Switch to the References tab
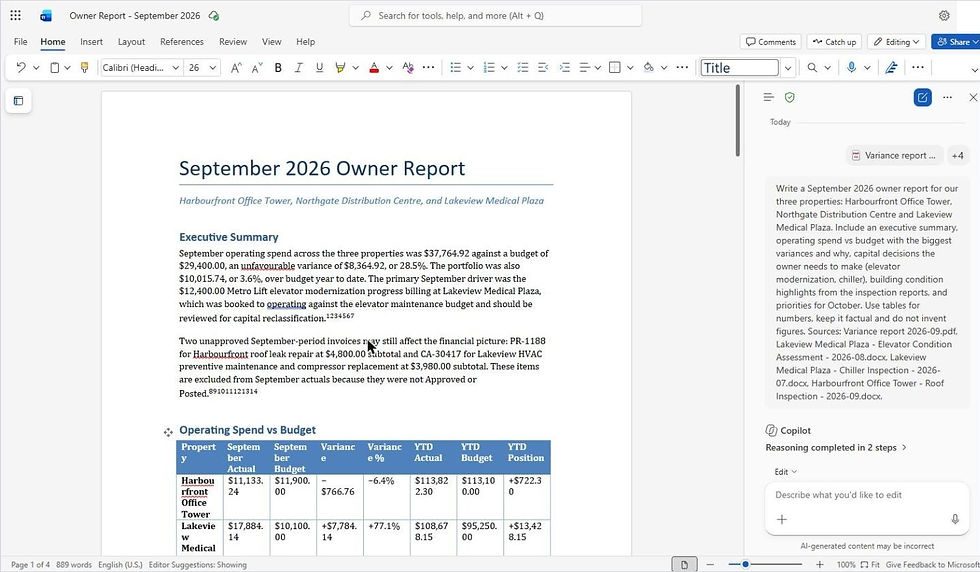The image size is (980, 572). [182, 42]
